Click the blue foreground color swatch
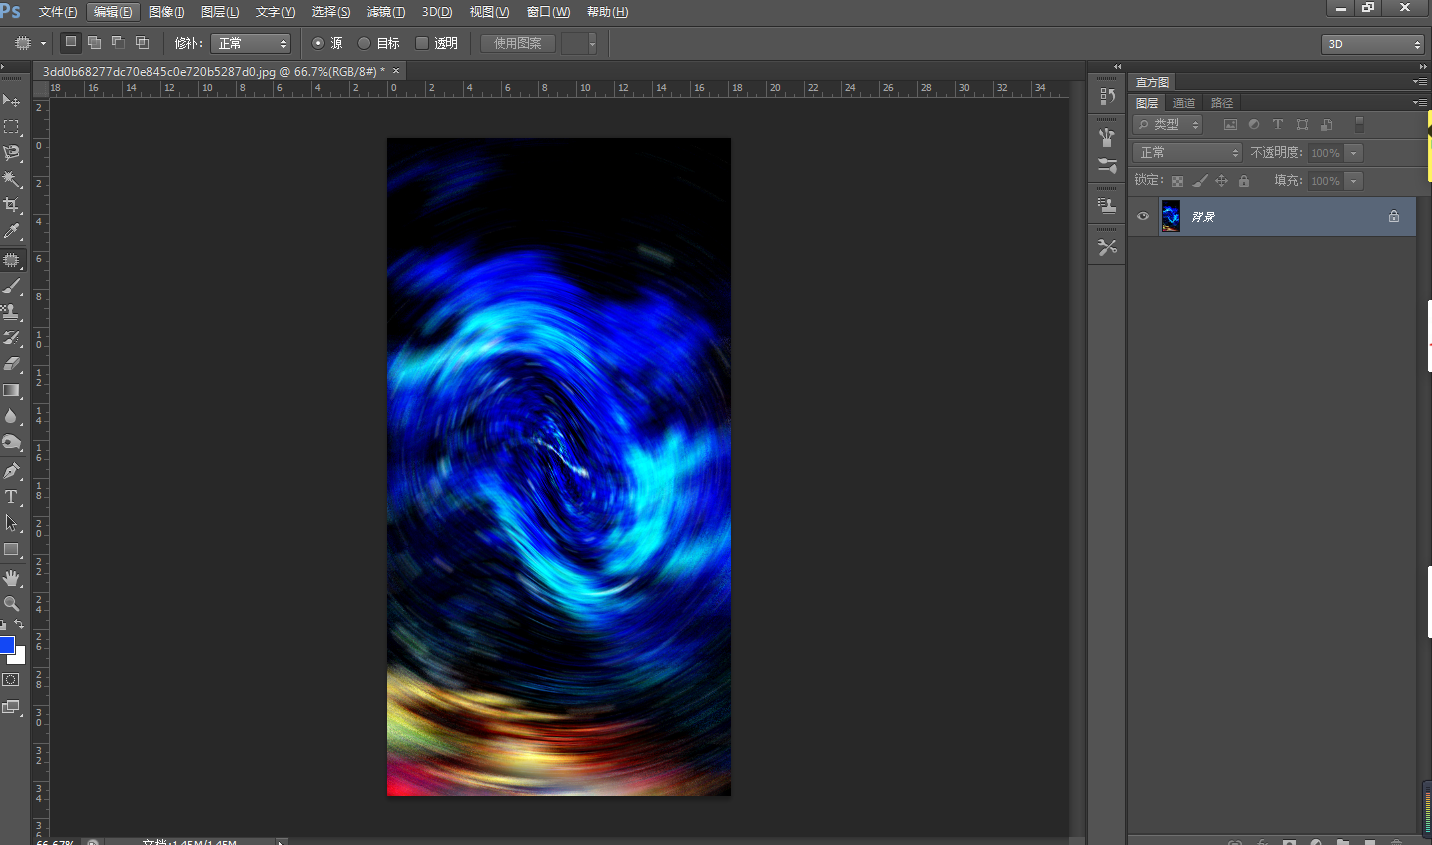Image resolution: width=1432 pixels, height=845 pixels. pos(7,645)
